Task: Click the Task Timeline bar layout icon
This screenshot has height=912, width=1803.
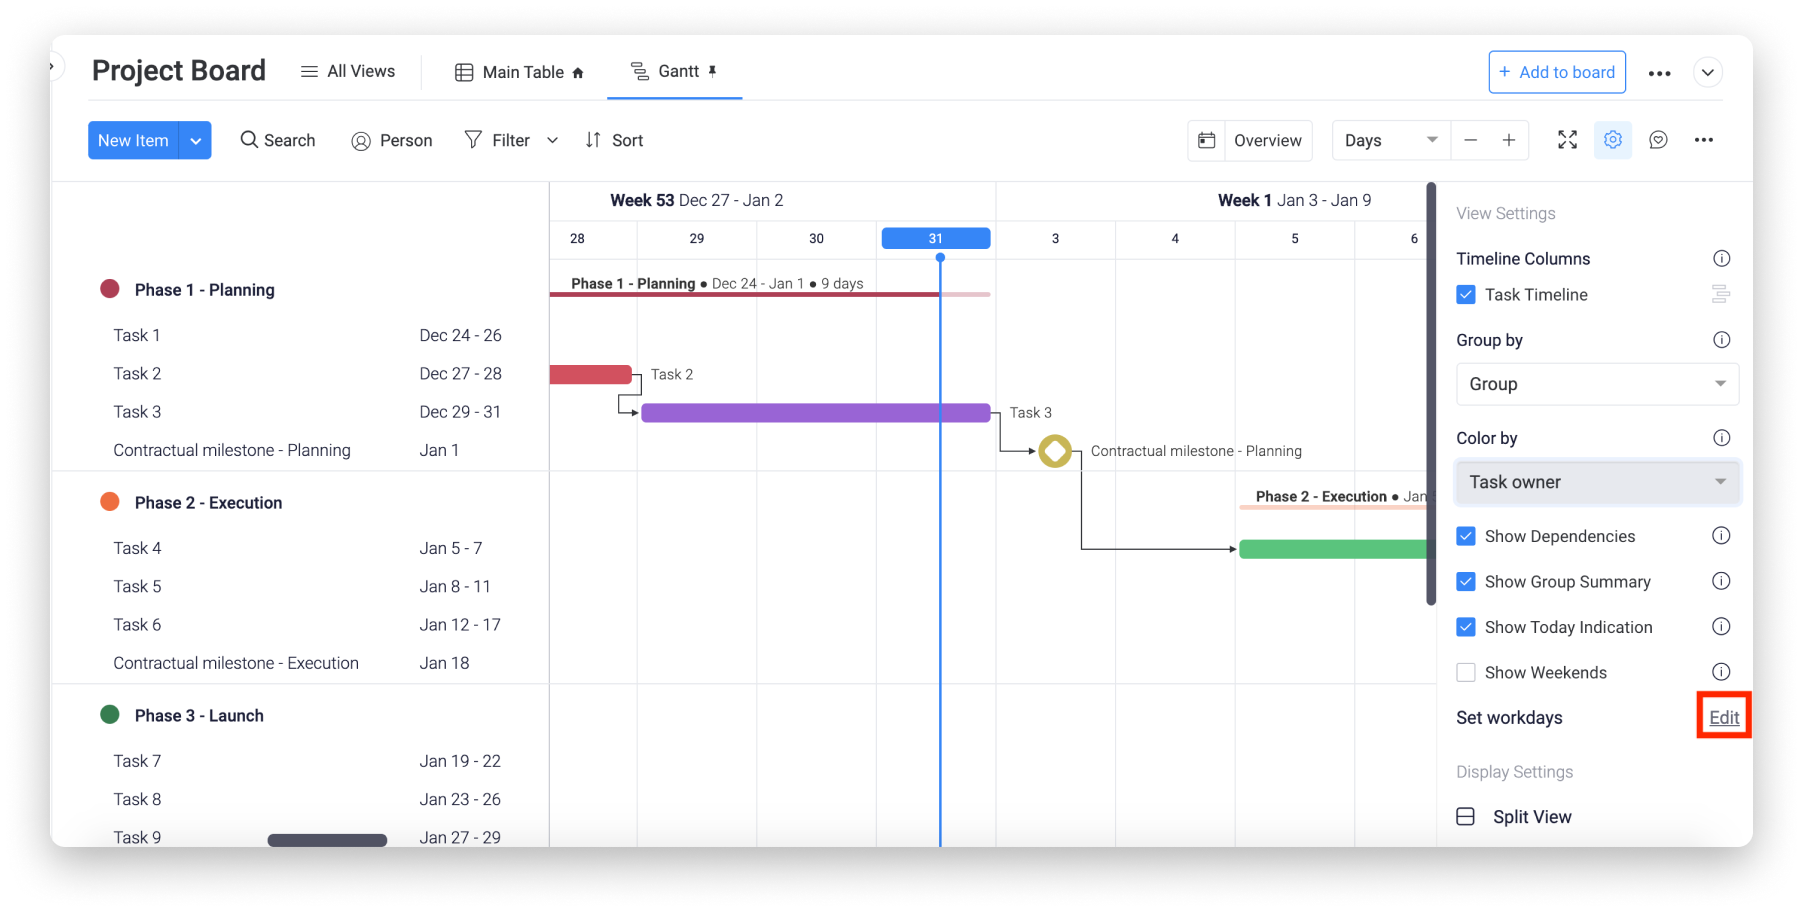Action: 1721,294
